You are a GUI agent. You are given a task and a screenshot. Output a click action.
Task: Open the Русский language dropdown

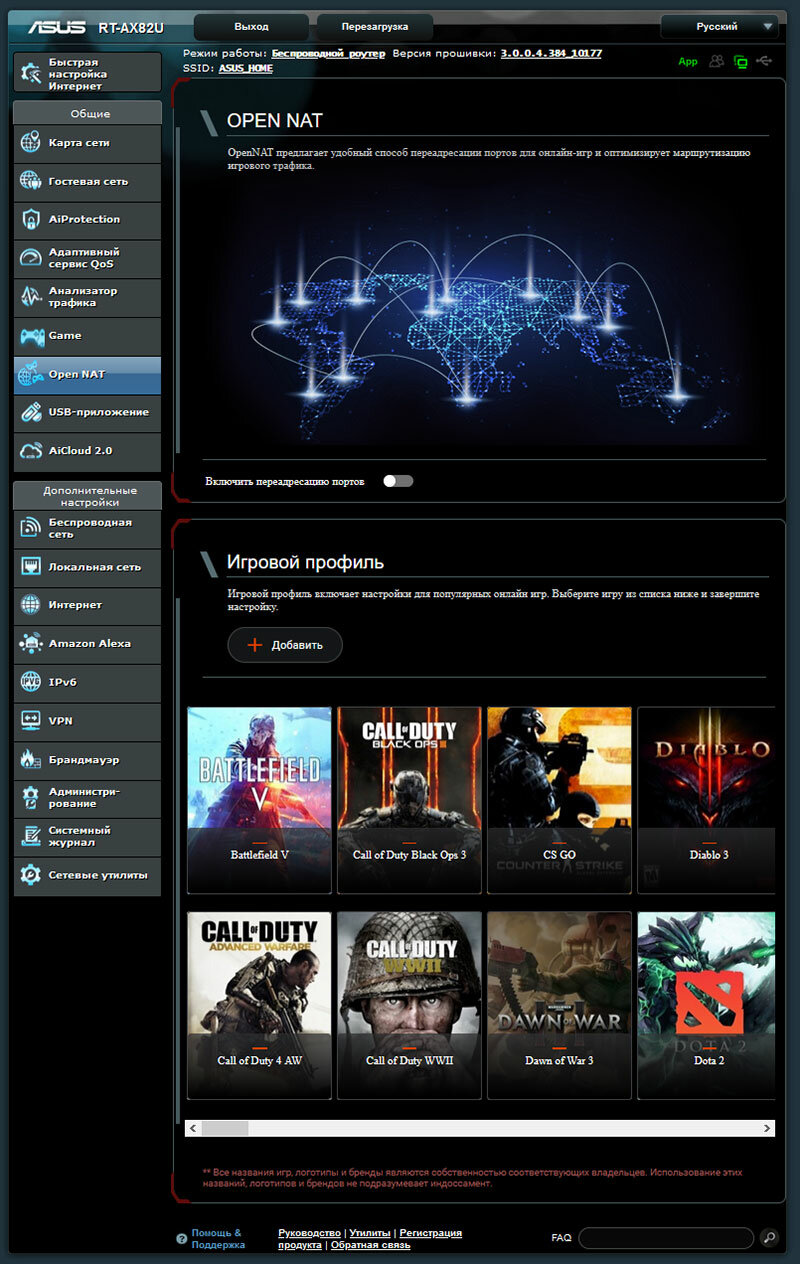tap(719, 27)
